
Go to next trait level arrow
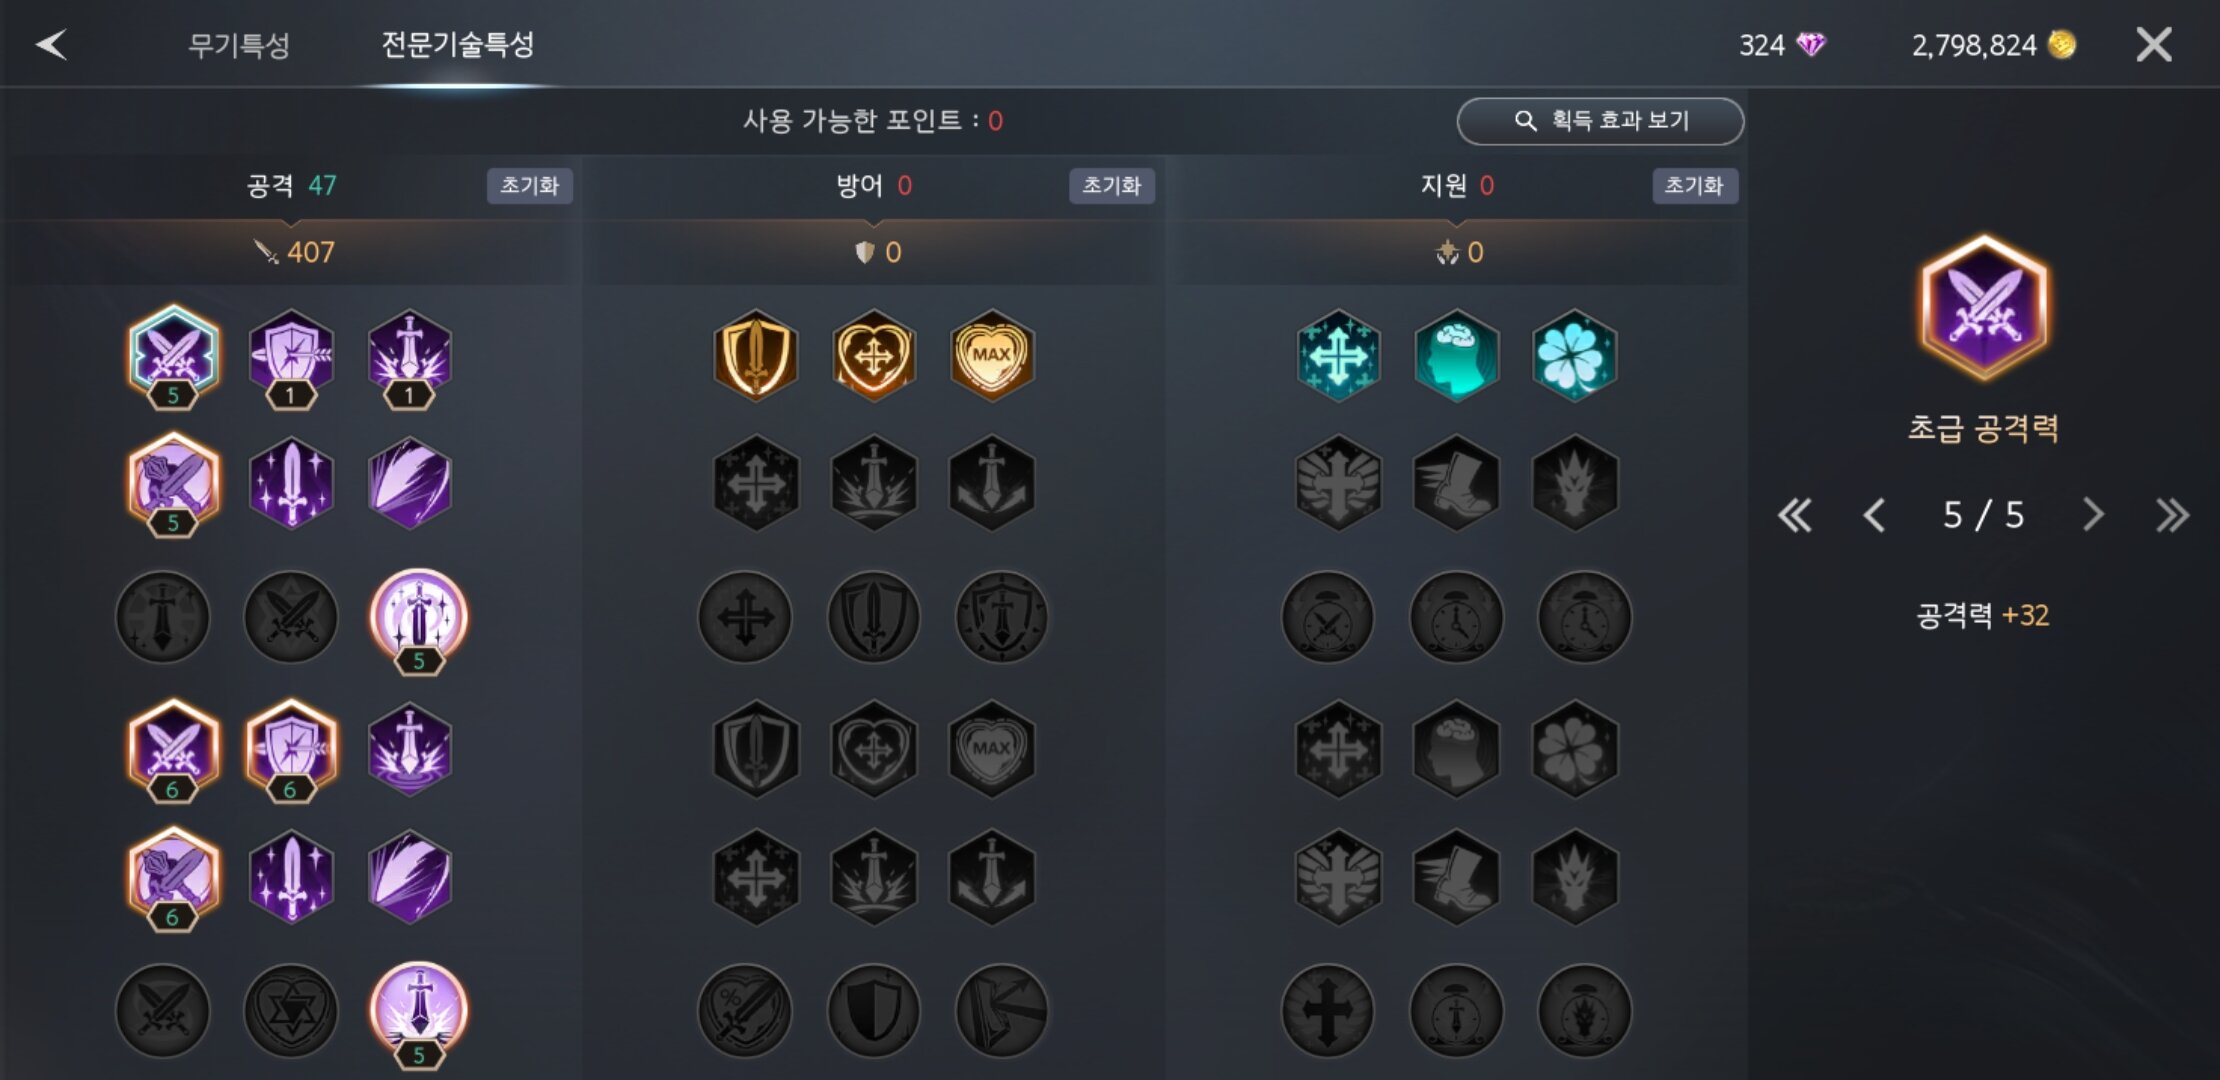click(2093, 516)
